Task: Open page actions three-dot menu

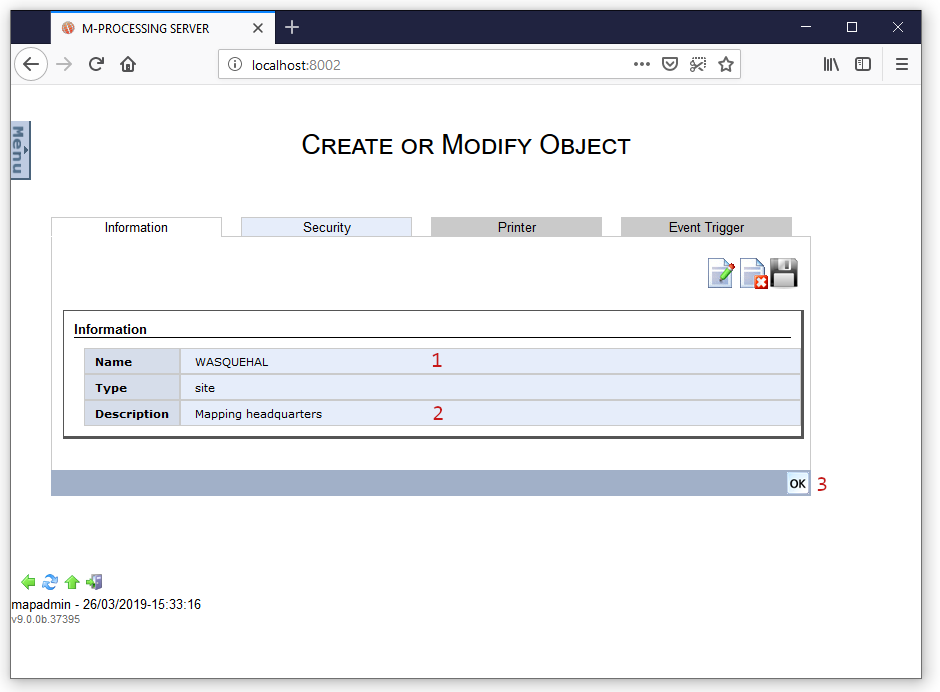Action: 642,65
